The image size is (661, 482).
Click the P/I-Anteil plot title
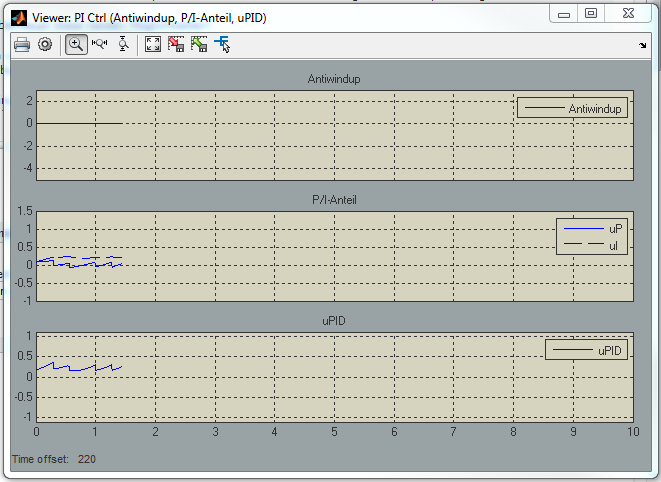334,200
